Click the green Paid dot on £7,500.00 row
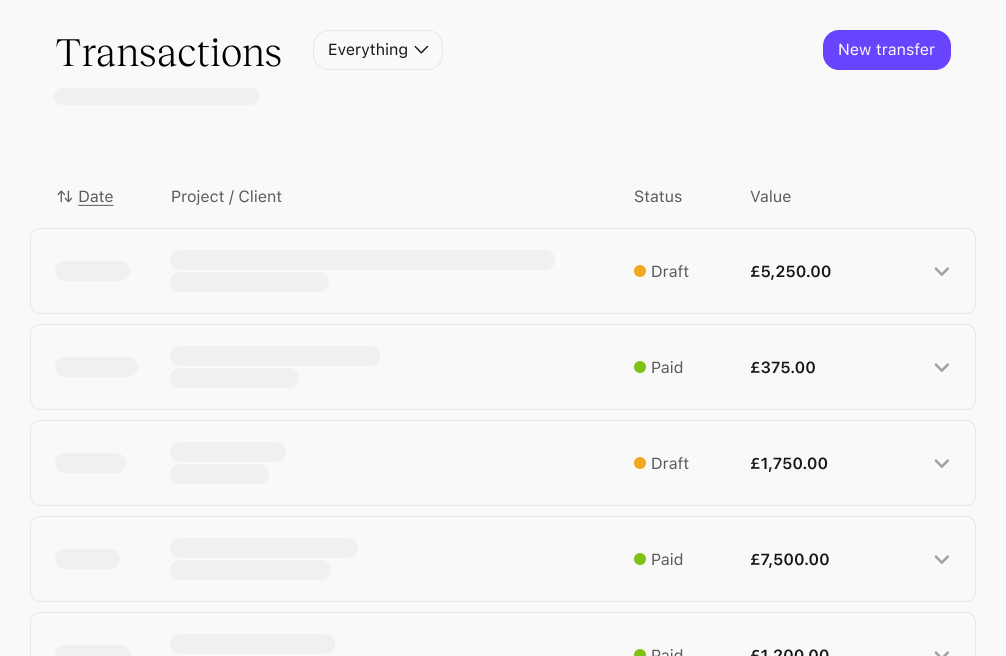 tap(640, 559)
